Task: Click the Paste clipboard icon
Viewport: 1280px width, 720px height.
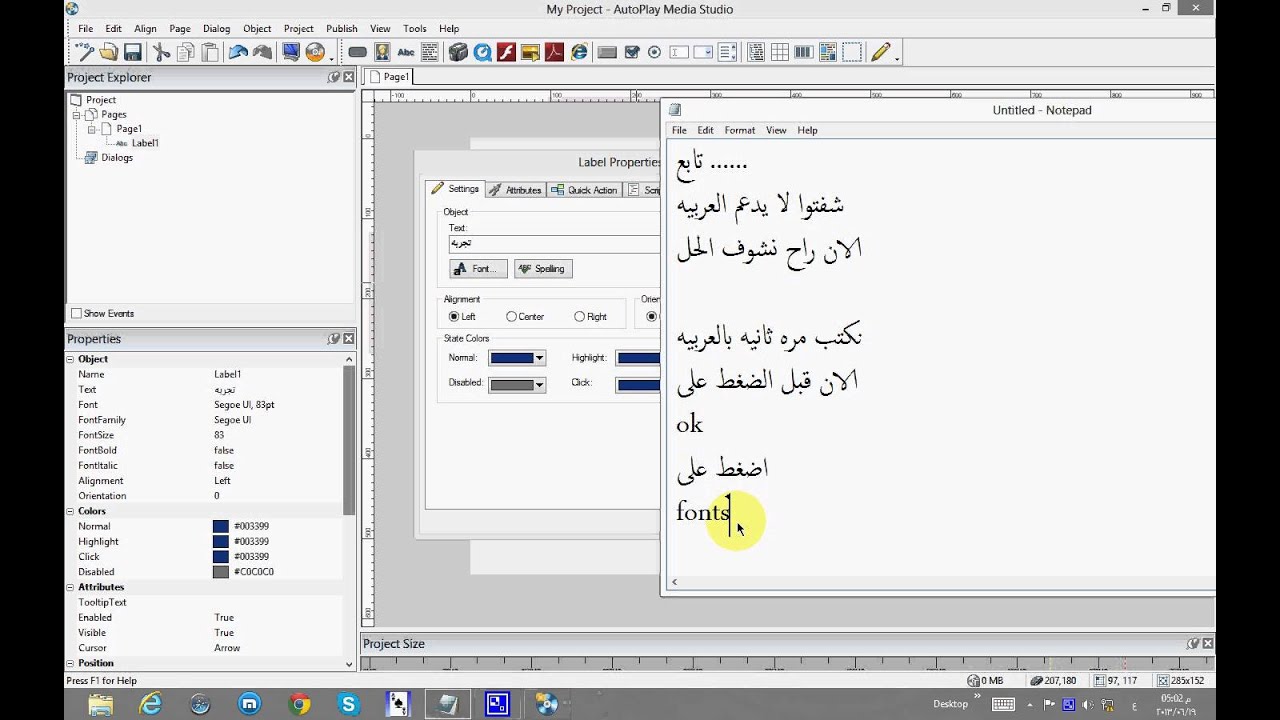Action: pos(208,52)
